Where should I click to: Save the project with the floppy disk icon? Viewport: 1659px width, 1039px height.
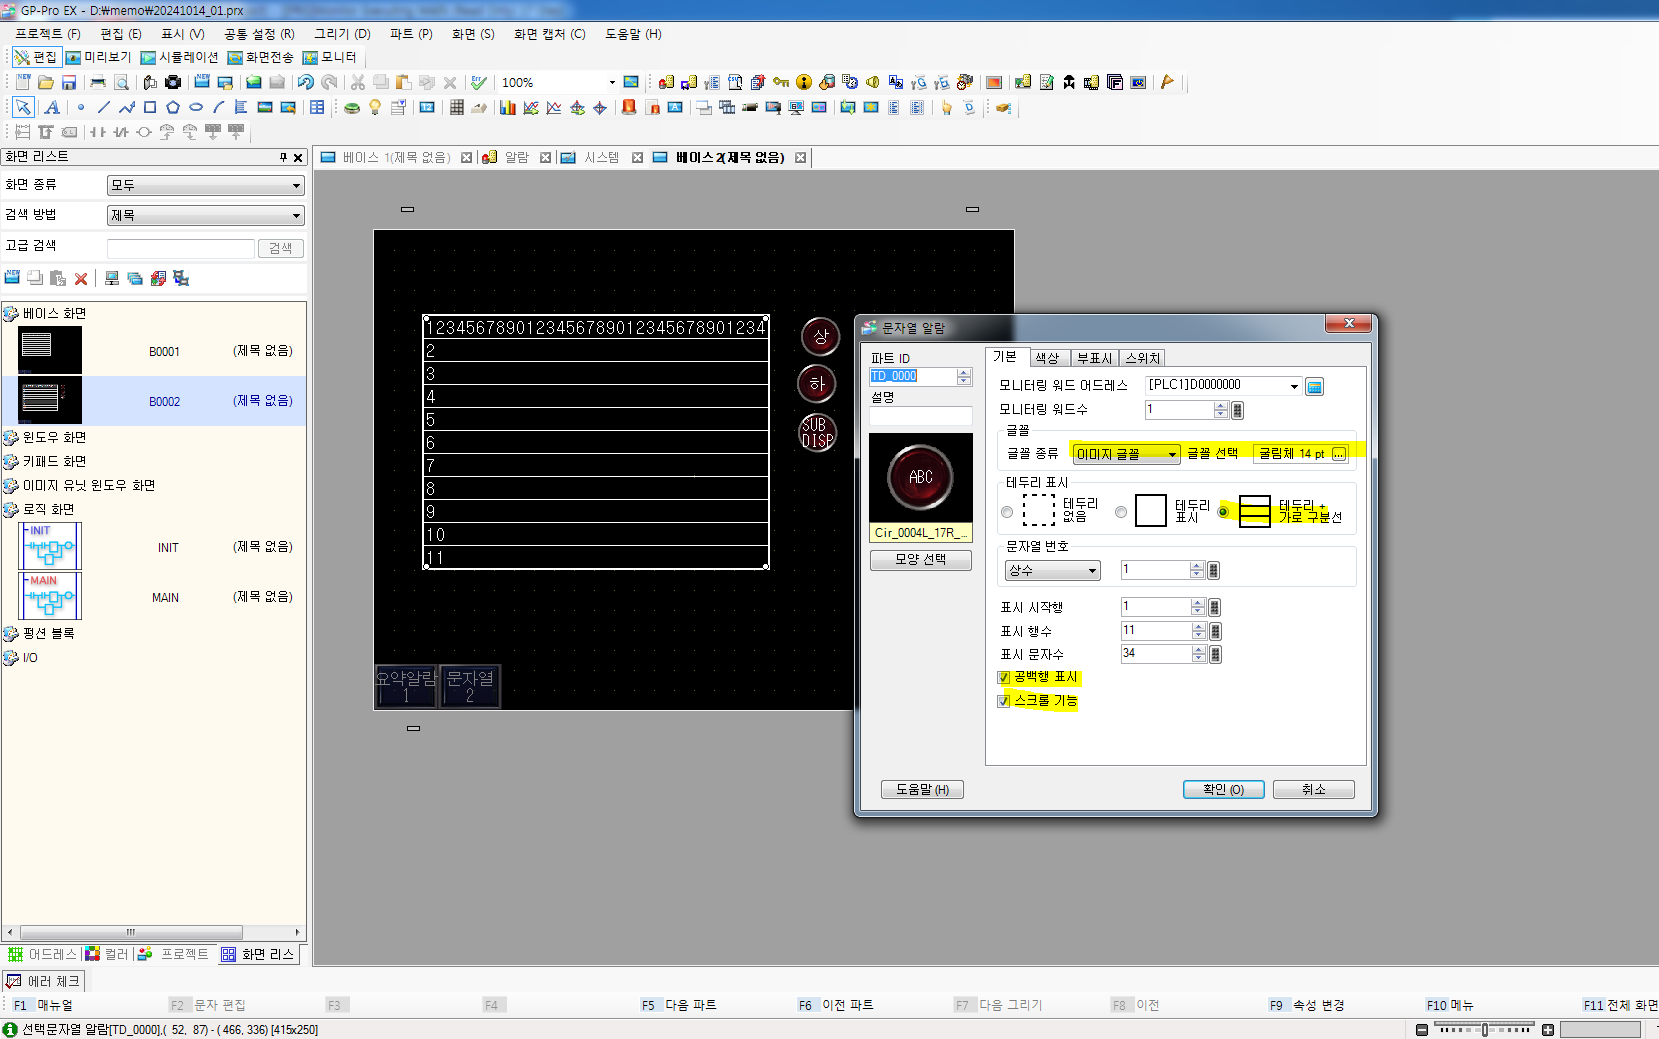pyautogui.click(x=69, y=82)
